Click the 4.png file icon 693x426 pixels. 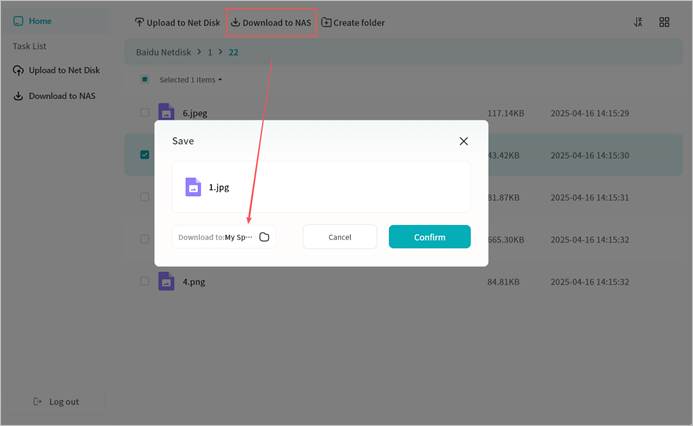coord(166,281)
